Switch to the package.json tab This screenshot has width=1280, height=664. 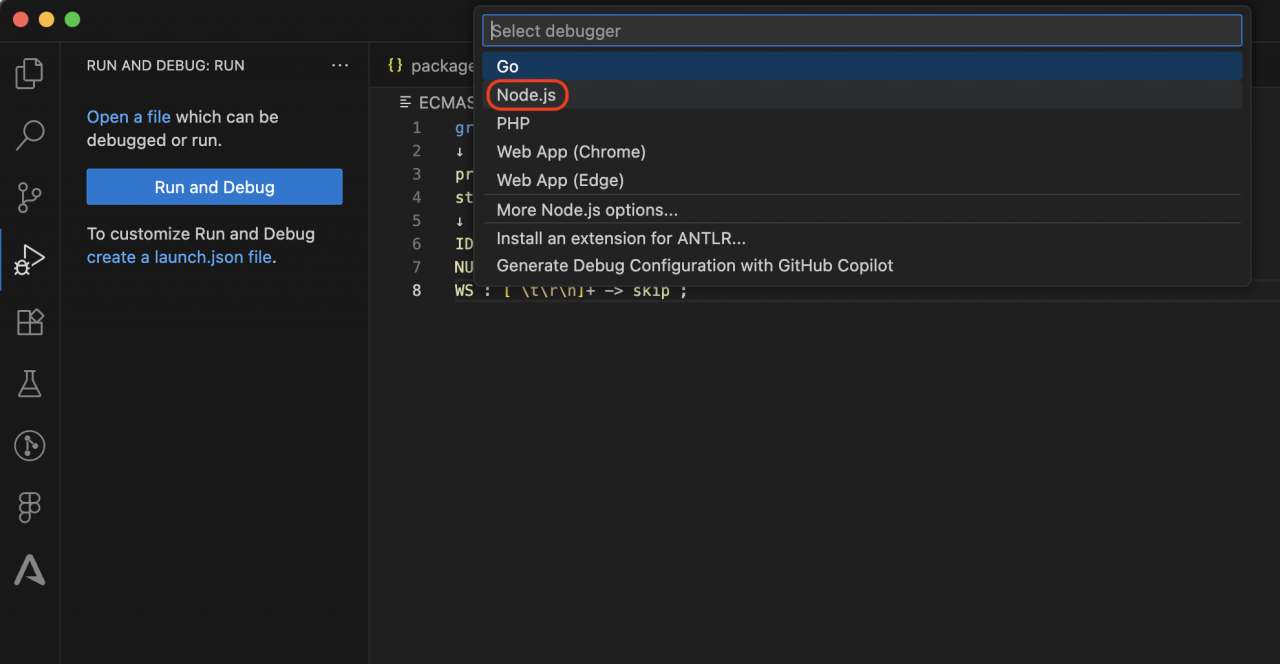tap(442, 65)
